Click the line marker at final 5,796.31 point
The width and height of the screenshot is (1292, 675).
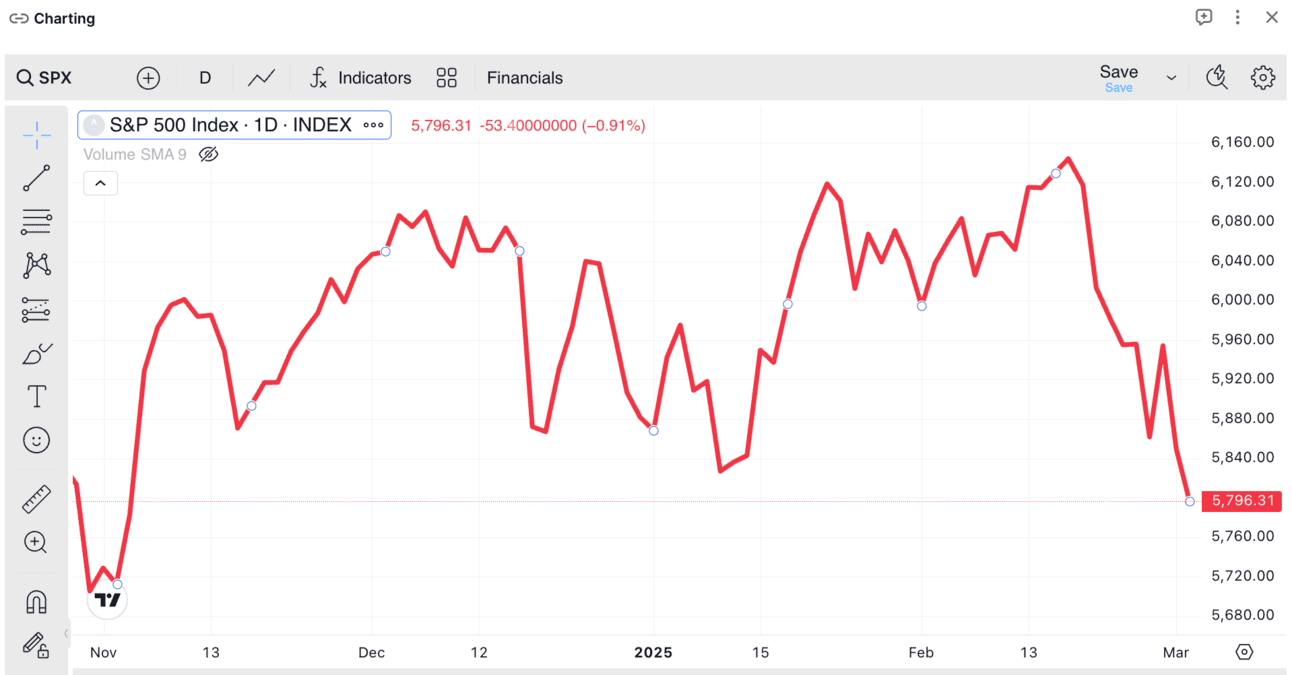click(1190, 501)
